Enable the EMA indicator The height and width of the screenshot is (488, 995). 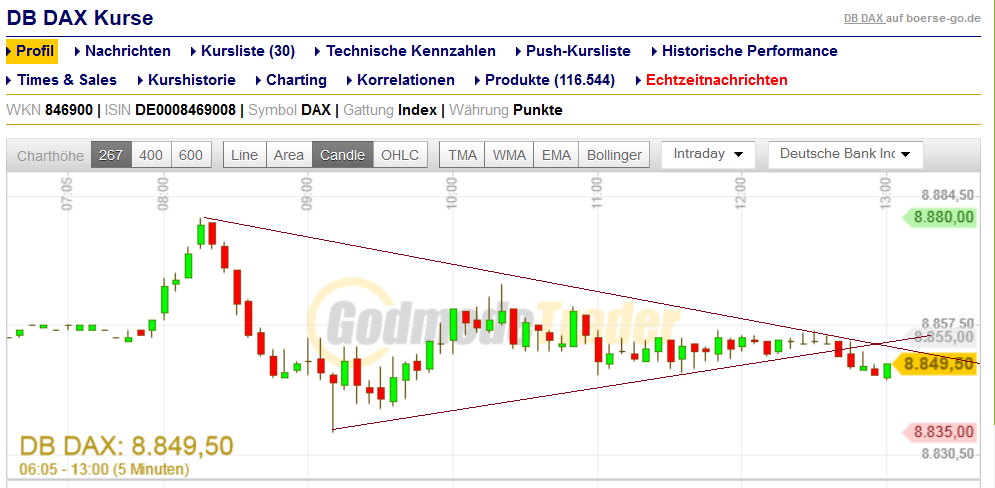[x=556, y=155]
